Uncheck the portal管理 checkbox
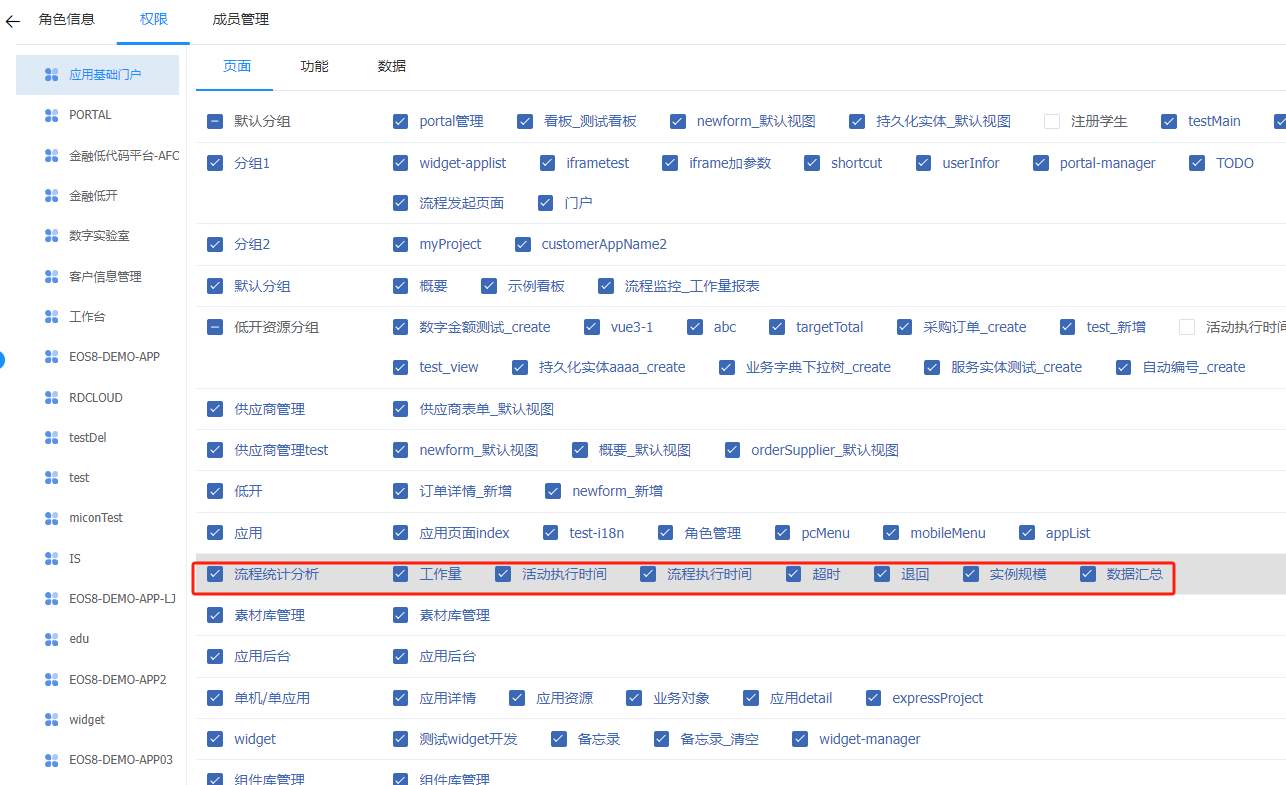 (x=401, y=121)
